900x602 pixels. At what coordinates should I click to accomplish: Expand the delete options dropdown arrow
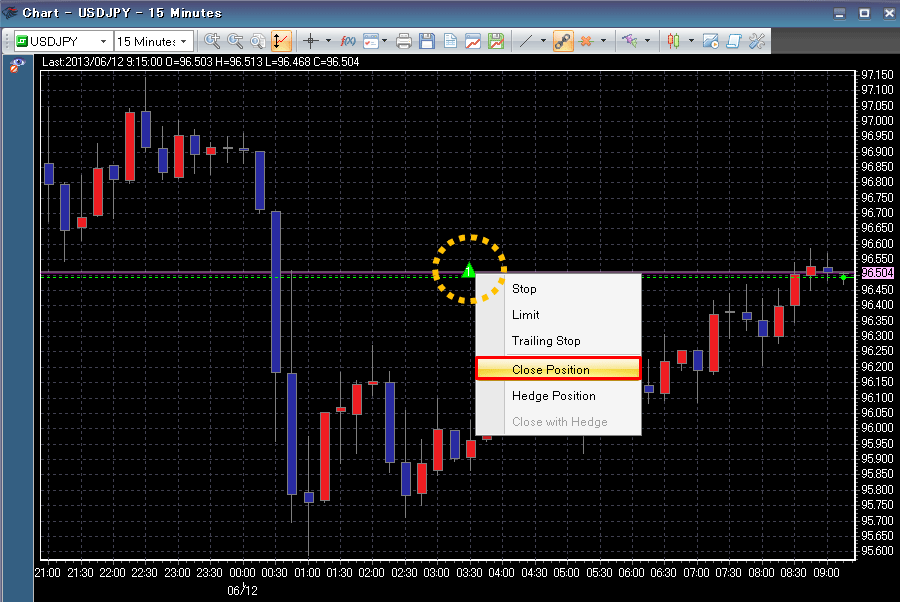(x=603, y=41)
